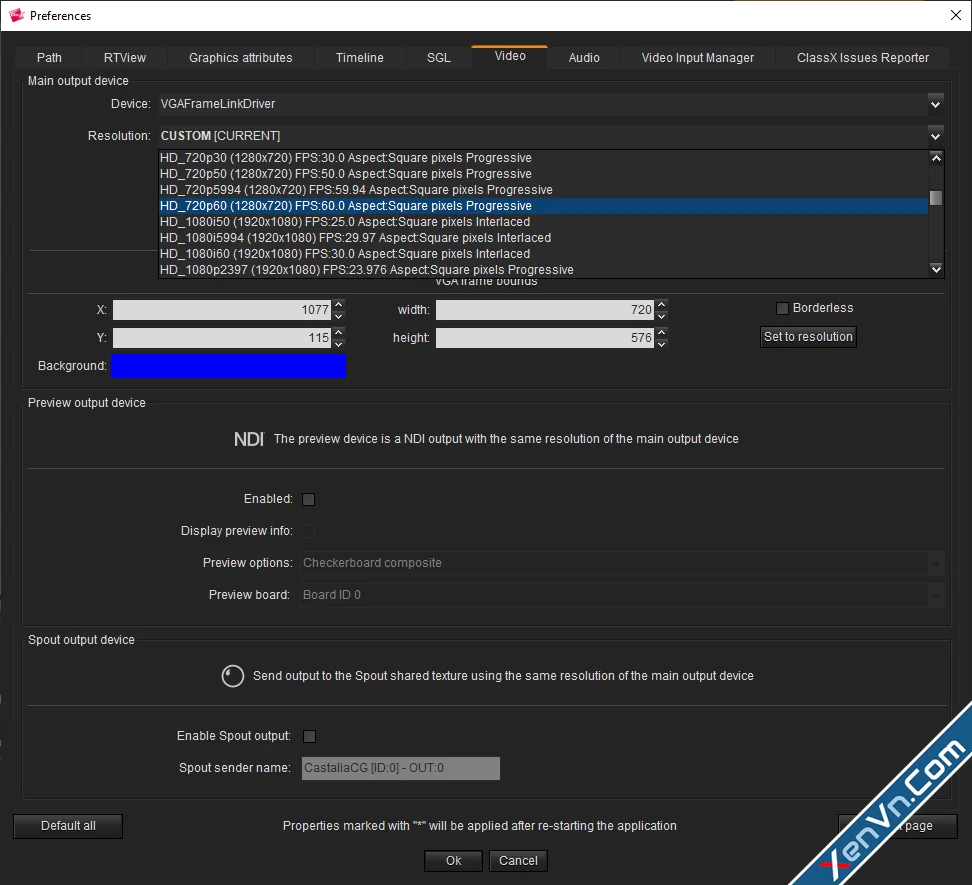
Task: Open ClassX Issues Reporter tab
Action: click(862, 58)
